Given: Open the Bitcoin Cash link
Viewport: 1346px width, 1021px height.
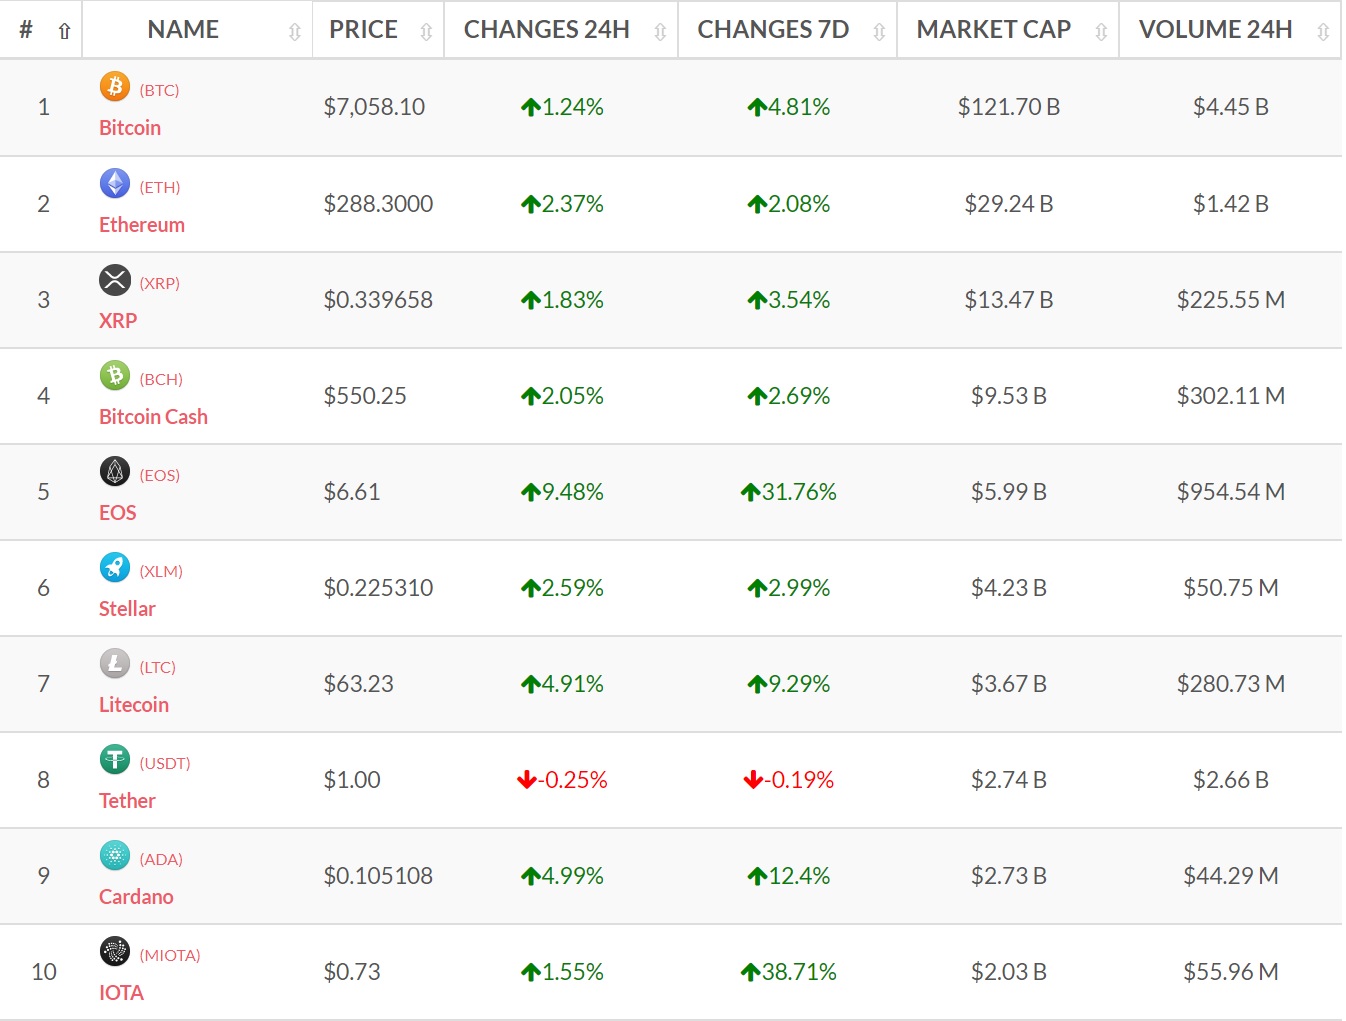Looking at the screenshot, I should [x=153, y=417].
